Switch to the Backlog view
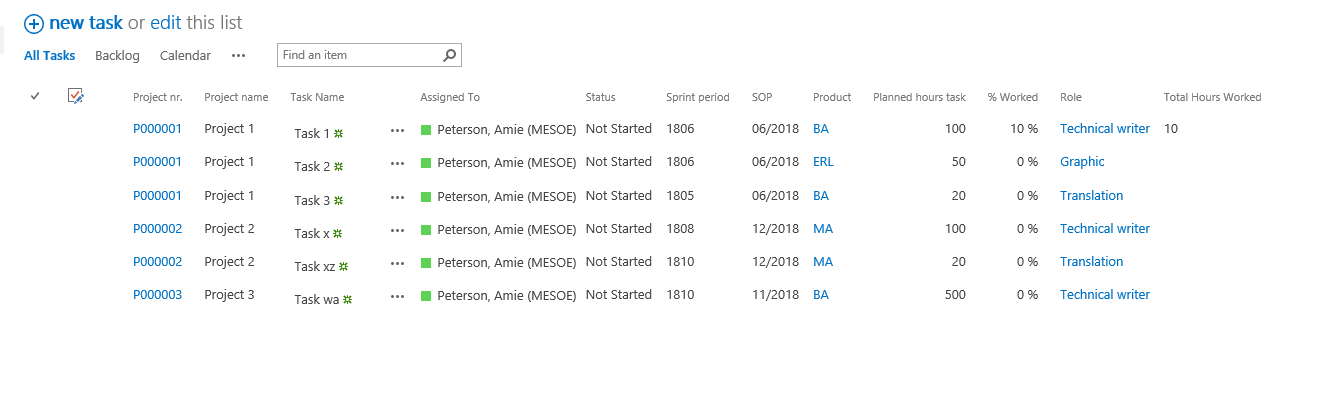 pos(117,56)
